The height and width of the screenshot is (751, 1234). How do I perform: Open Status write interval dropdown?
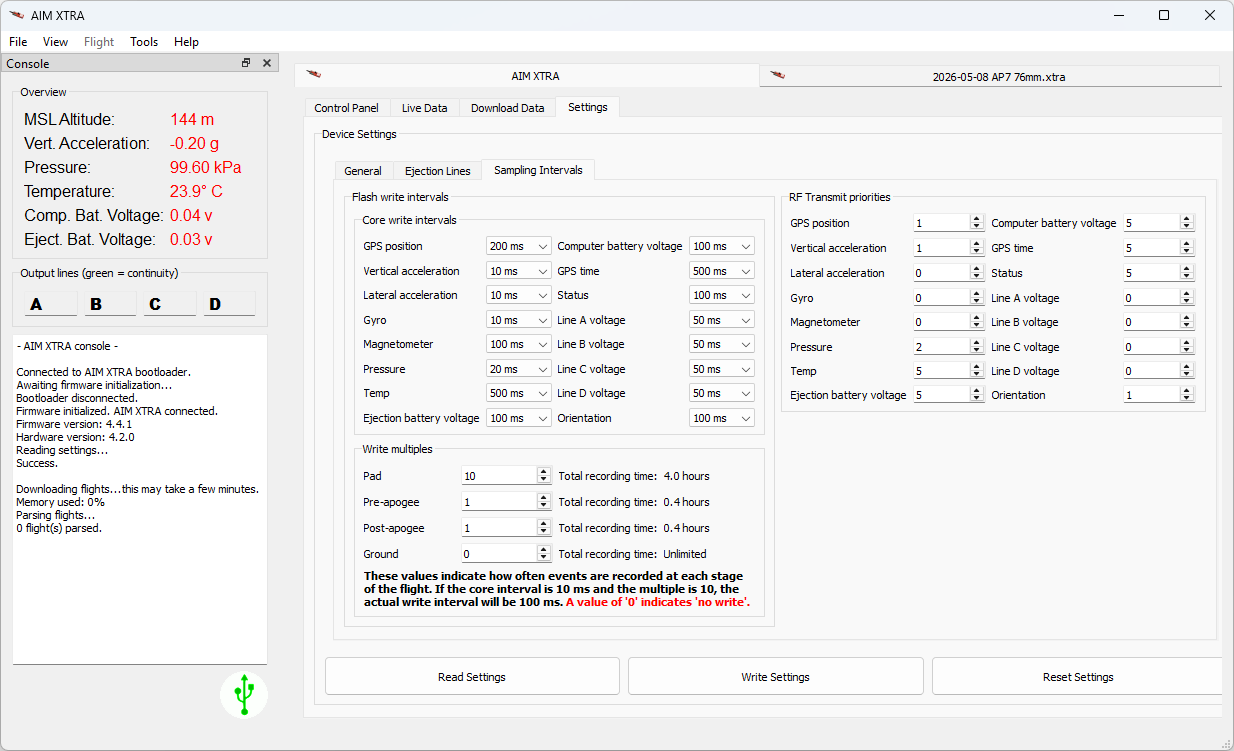[x=721, y=295]
